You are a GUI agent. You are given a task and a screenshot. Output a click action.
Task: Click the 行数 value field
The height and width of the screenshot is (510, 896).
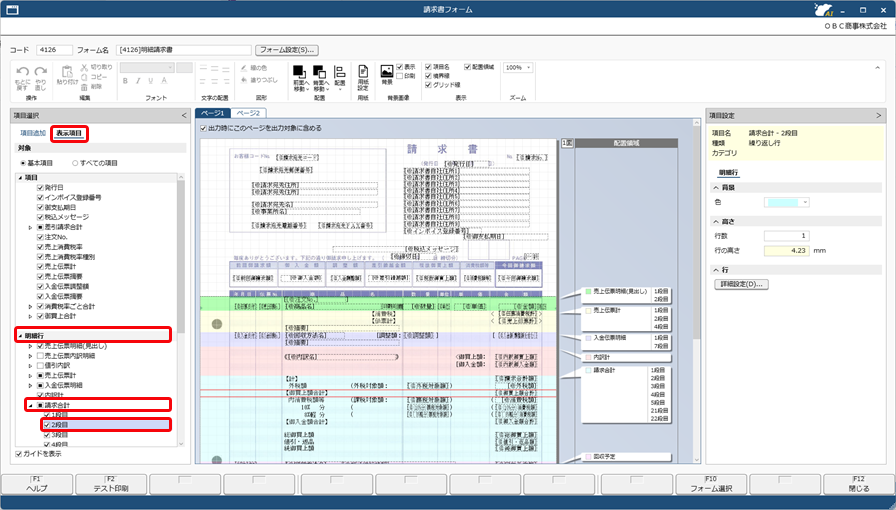tap(787, 236)
